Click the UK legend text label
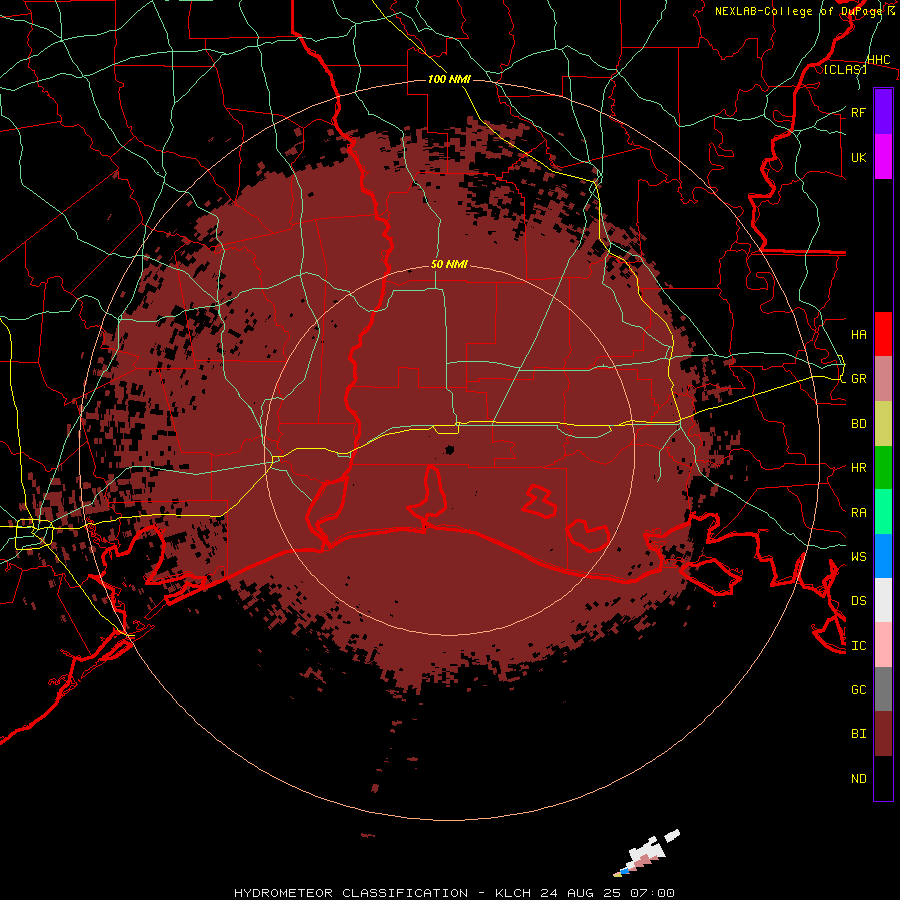Viewport: 900px width, 900px height. point(858,157)
